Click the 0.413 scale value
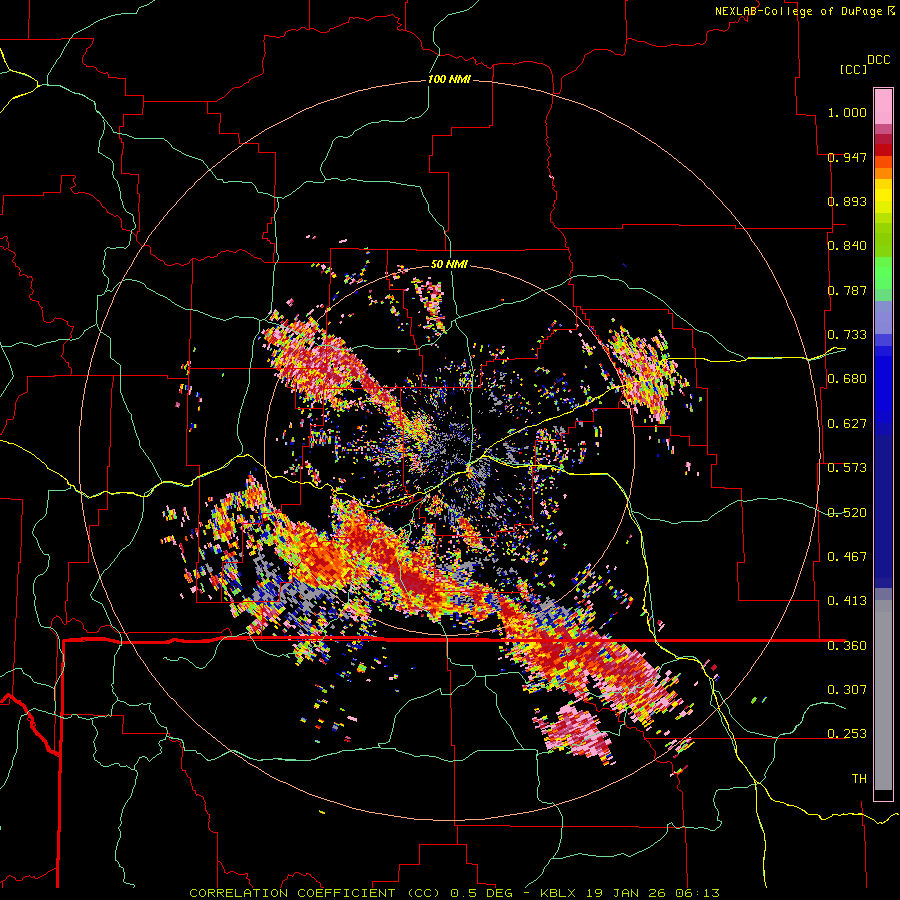 point(847,601)
